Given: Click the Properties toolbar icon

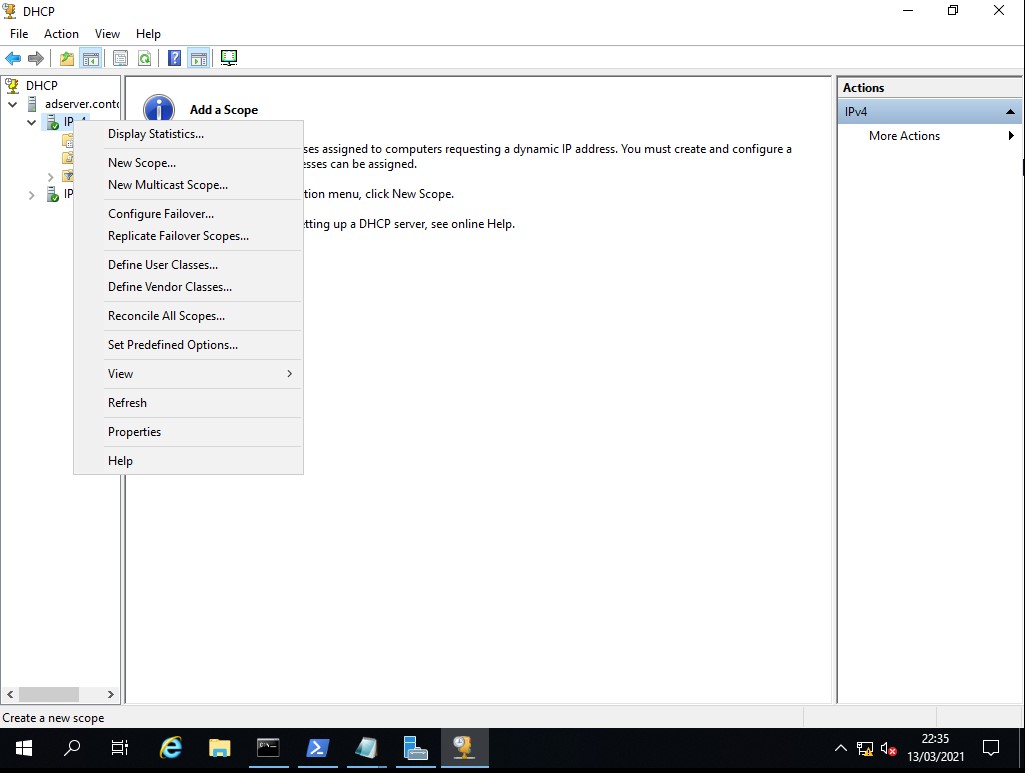Looking at the screenshot, I should pos(121,59).
